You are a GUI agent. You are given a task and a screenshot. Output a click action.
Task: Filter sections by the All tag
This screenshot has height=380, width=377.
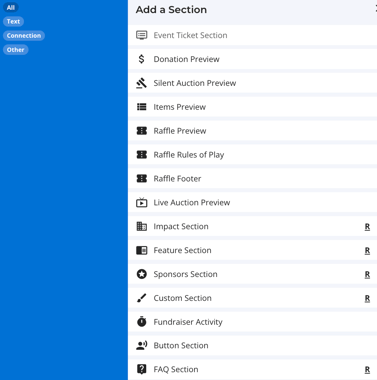pyautogui.click(x=11, y=7)
